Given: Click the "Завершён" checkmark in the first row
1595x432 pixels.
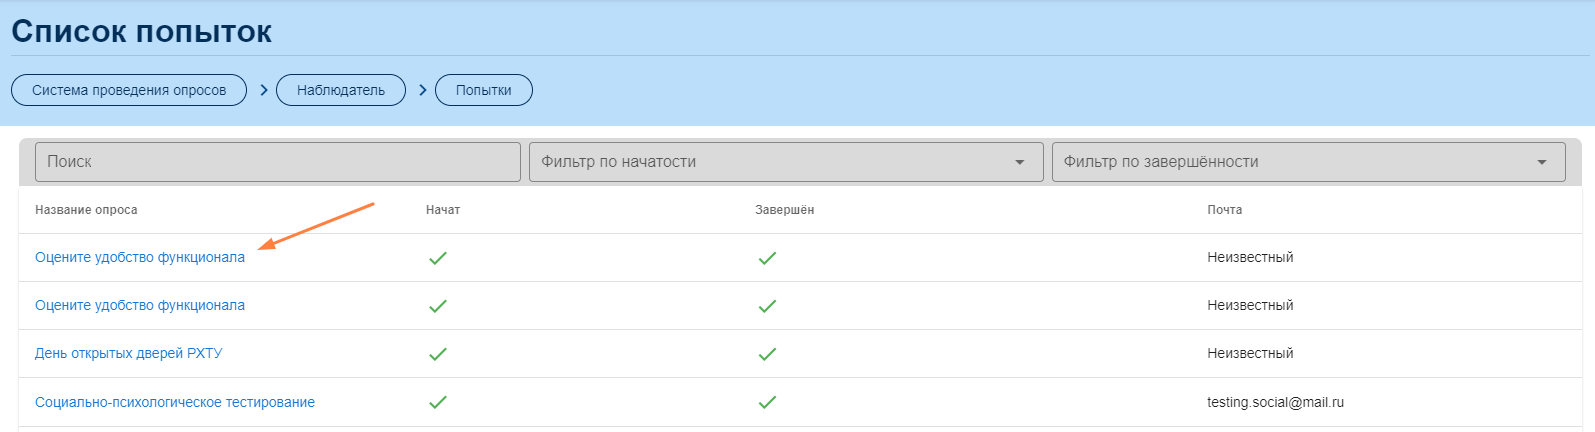Looking at the screenshot, I should [767, 258].
